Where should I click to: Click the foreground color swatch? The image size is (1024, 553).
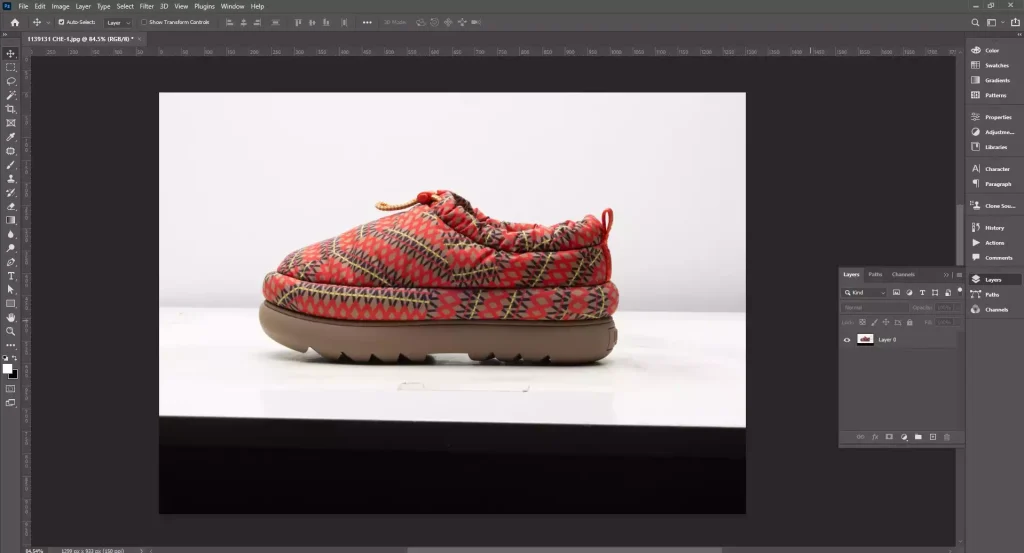pyautogui.click(x=8, y=368)
